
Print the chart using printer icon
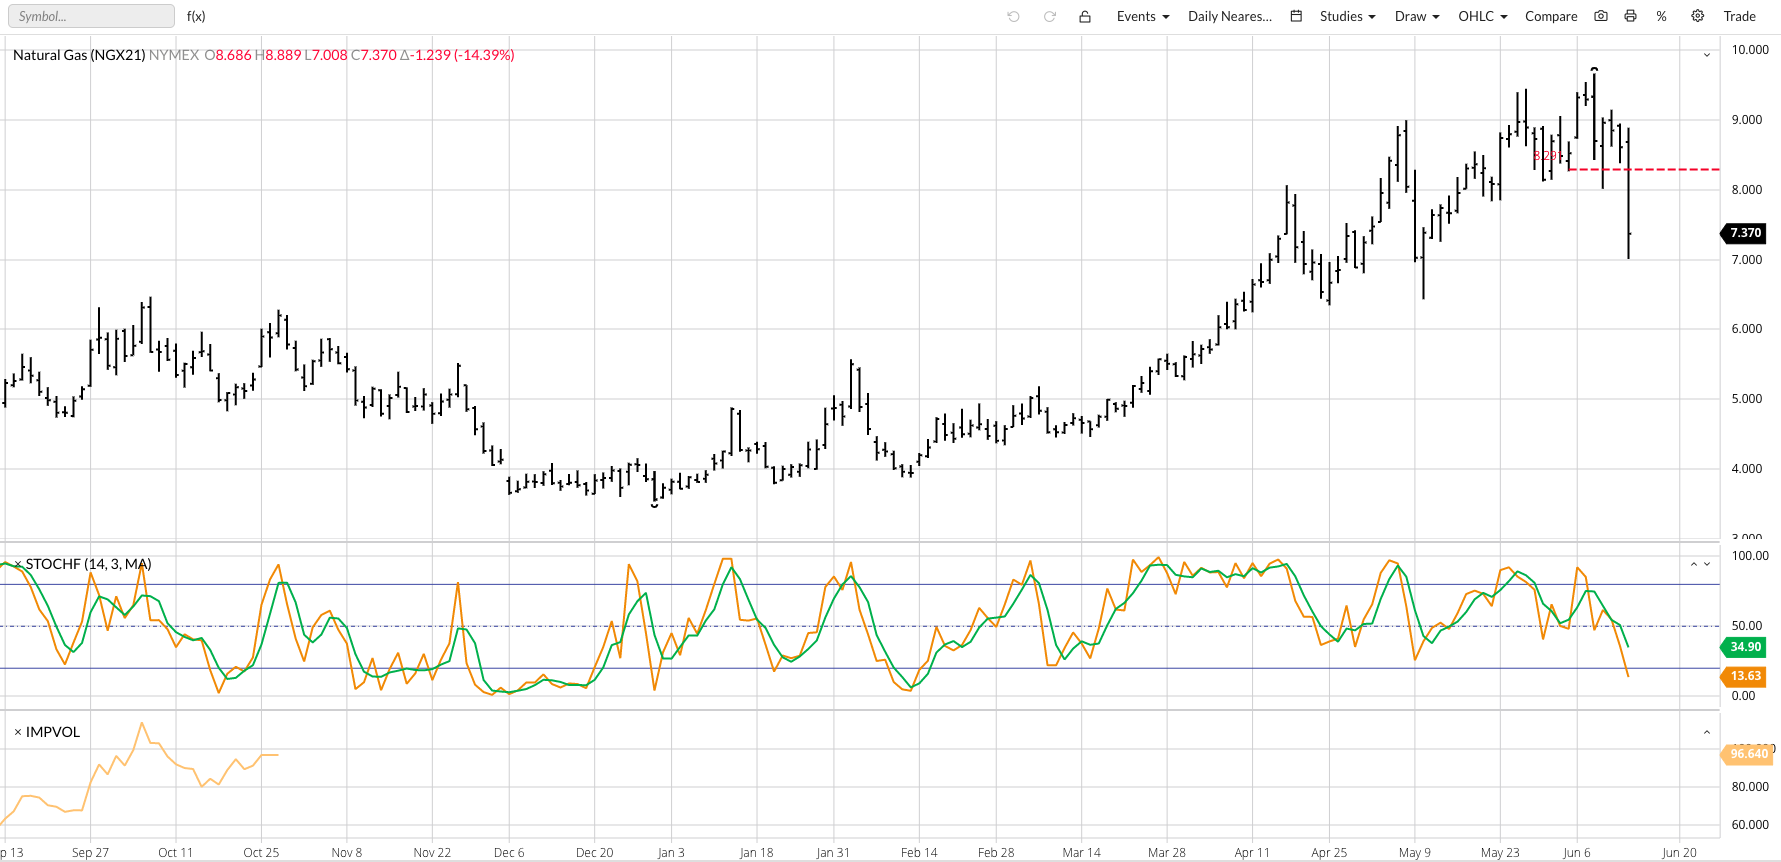pos(1630,16)
